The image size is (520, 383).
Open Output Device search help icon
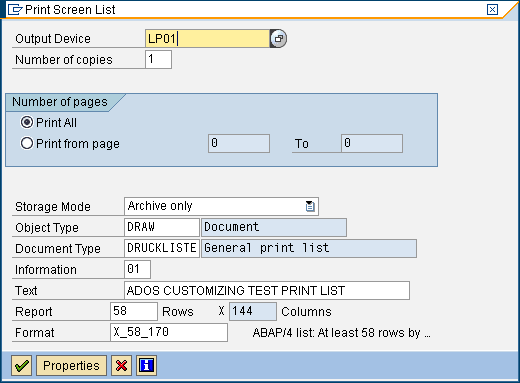click(278, 39)
